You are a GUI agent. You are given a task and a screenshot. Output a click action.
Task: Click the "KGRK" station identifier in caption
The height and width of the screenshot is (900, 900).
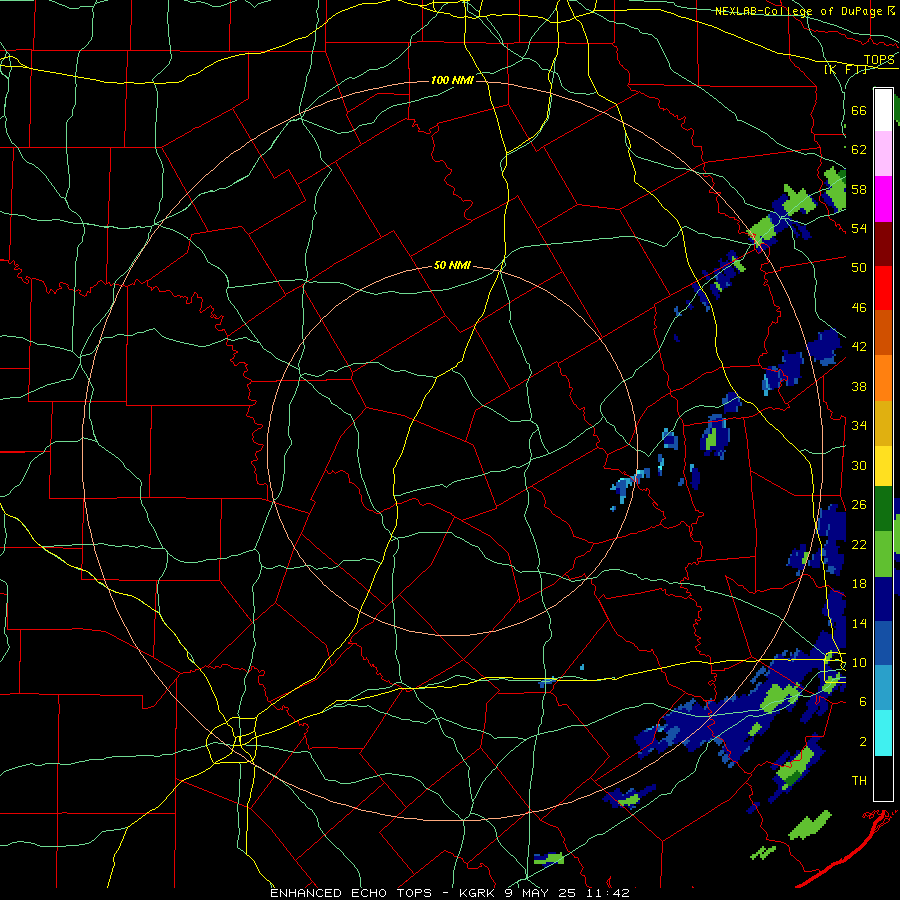pyautogui.click(x=478, y=893)
